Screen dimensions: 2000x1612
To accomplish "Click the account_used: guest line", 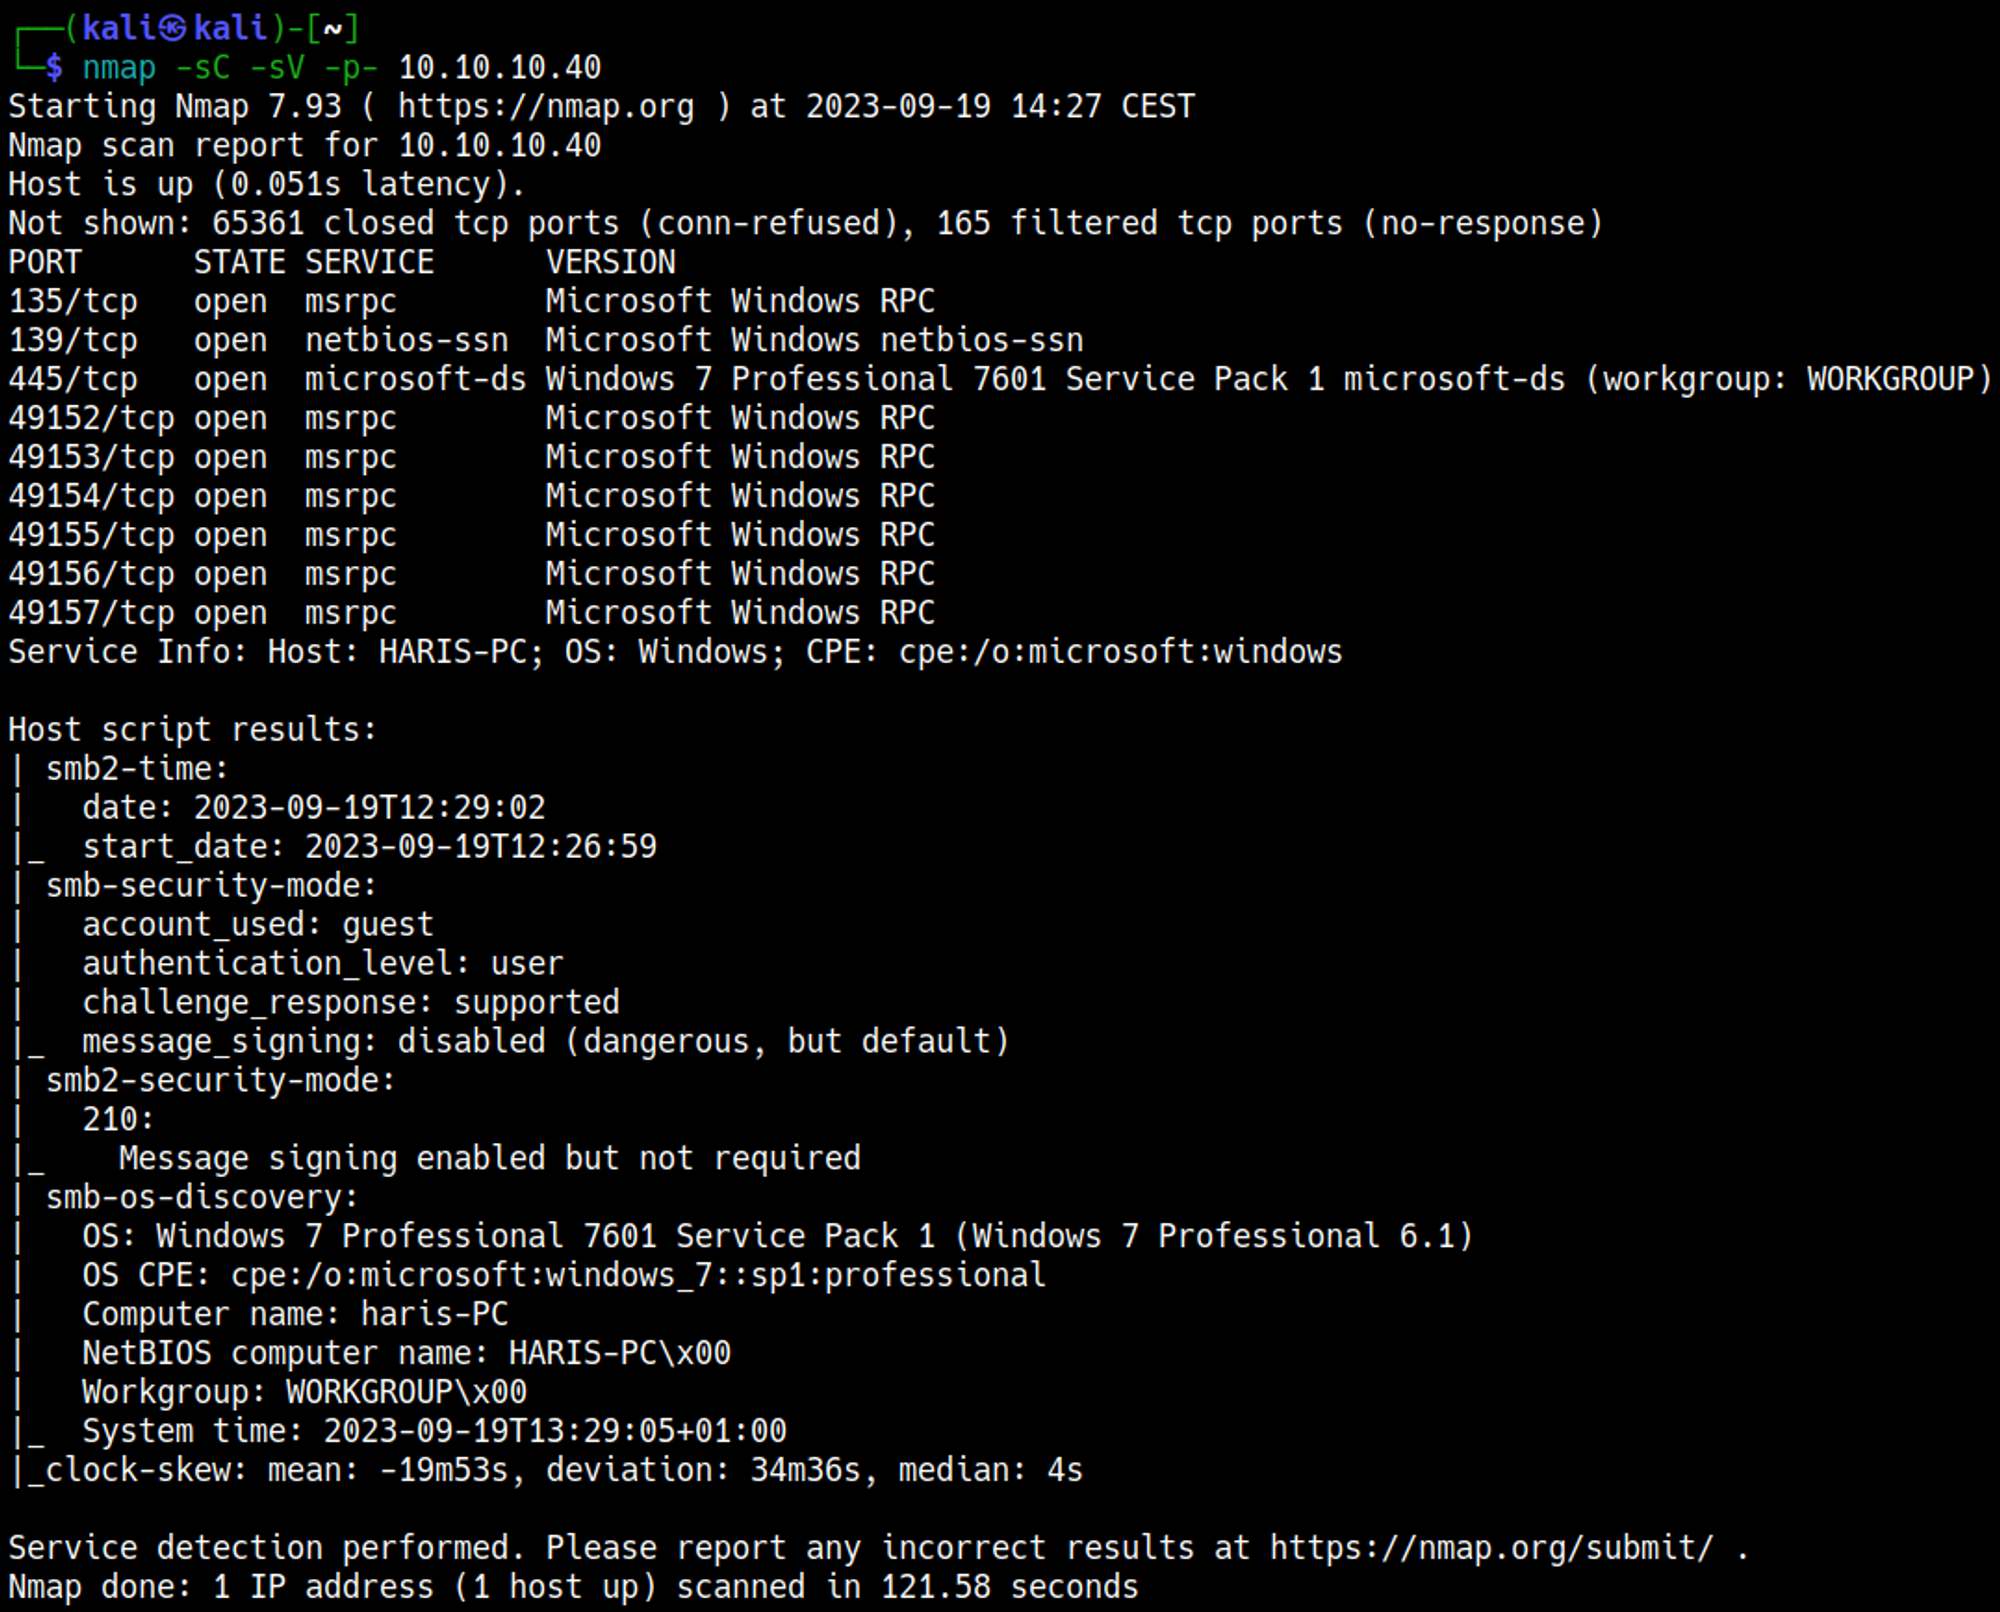I will 258,925.
